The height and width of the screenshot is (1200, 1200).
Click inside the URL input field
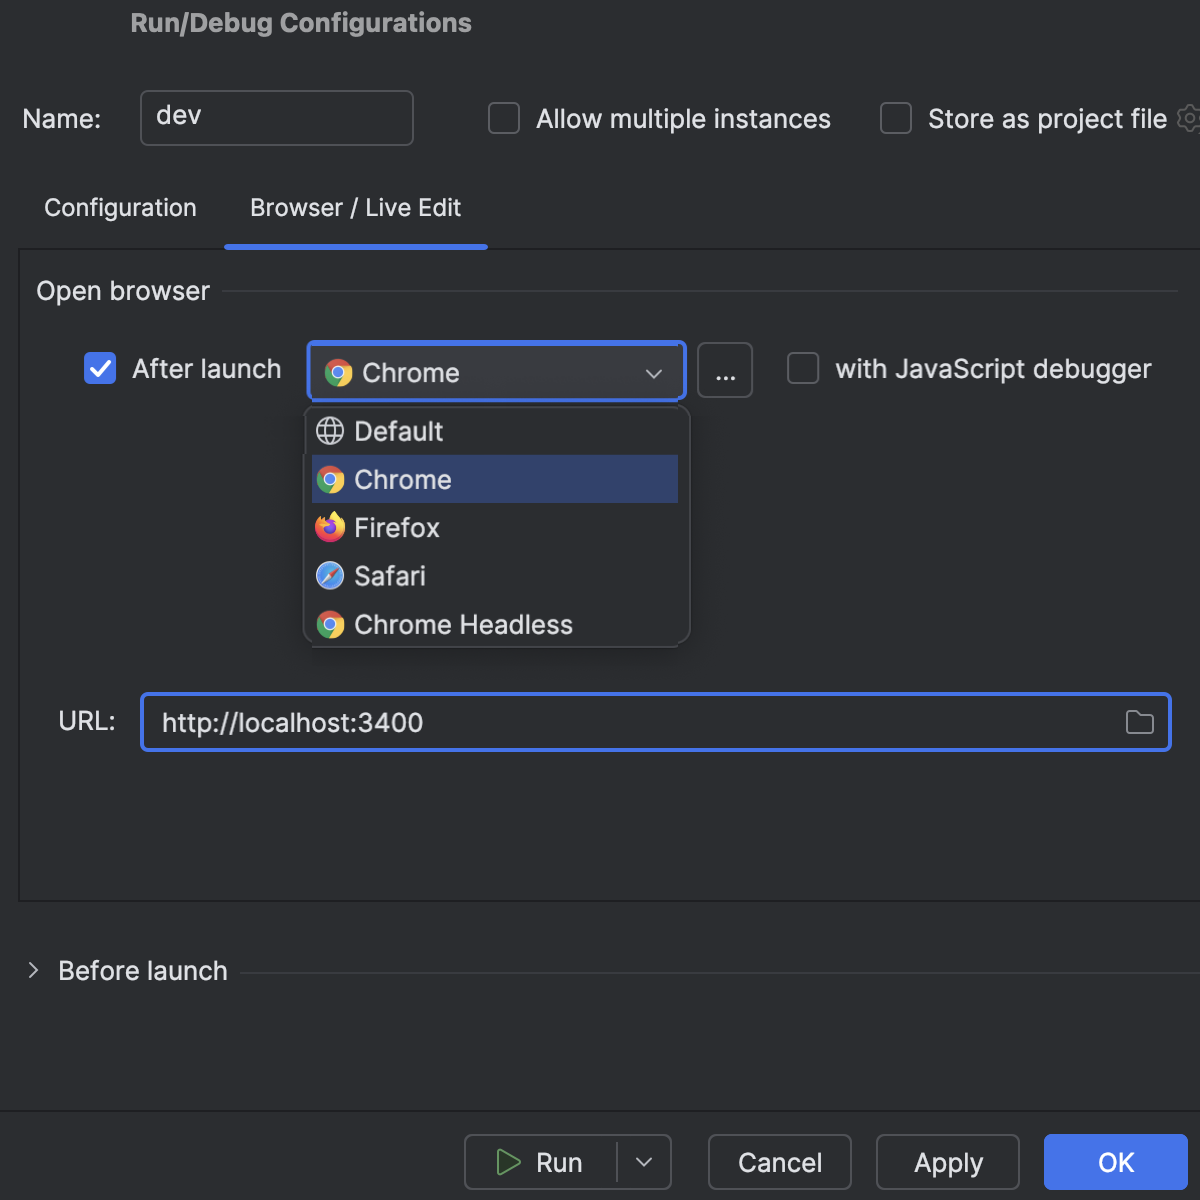tap(500, 722)
